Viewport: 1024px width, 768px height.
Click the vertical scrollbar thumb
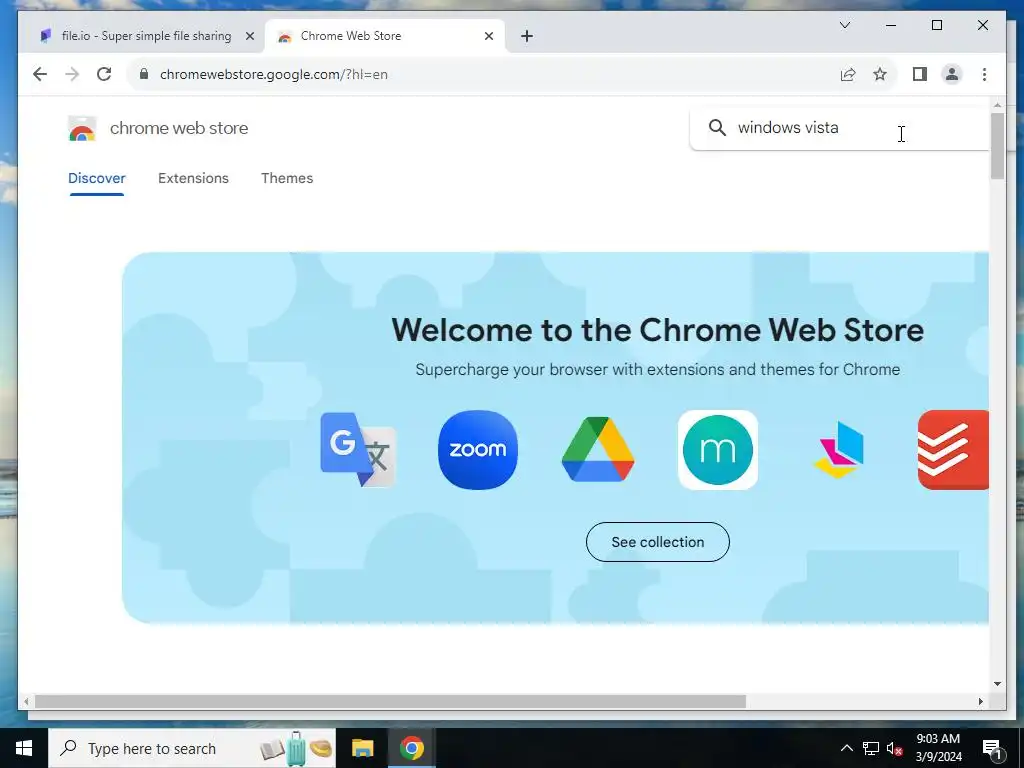click(x=997, y=146)
